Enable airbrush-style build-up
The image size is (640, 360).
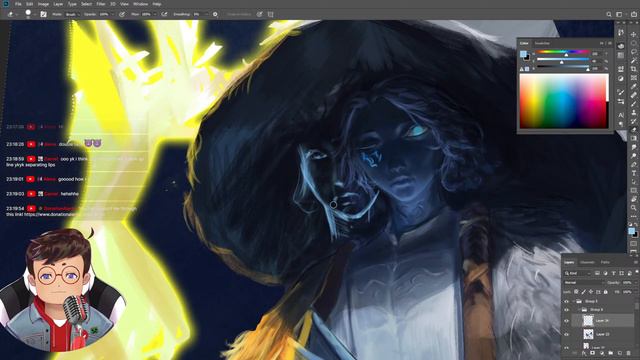click(164, 14)
